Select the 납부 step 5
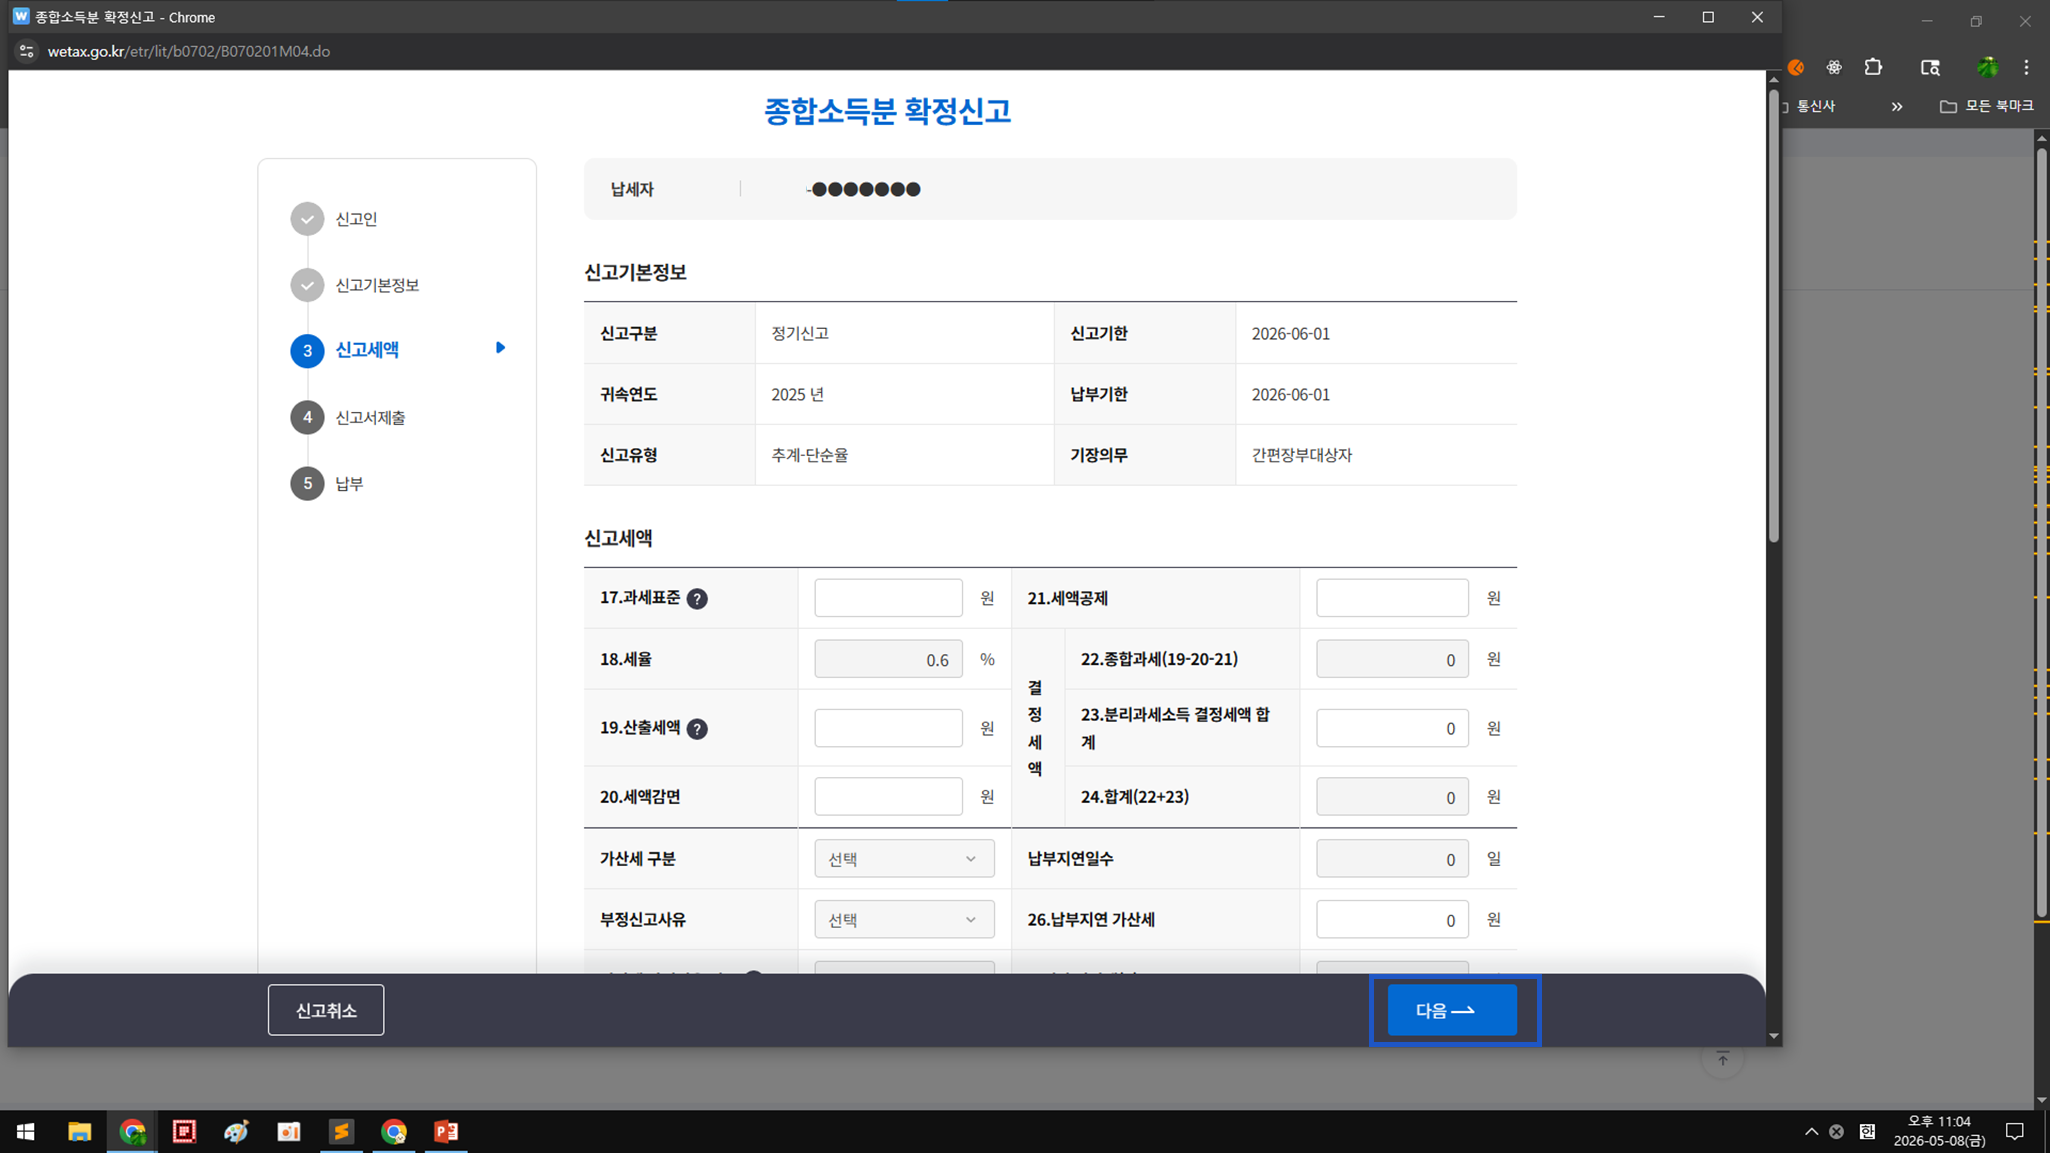Screen dimensions: 2050x1153 click(349, 483)
